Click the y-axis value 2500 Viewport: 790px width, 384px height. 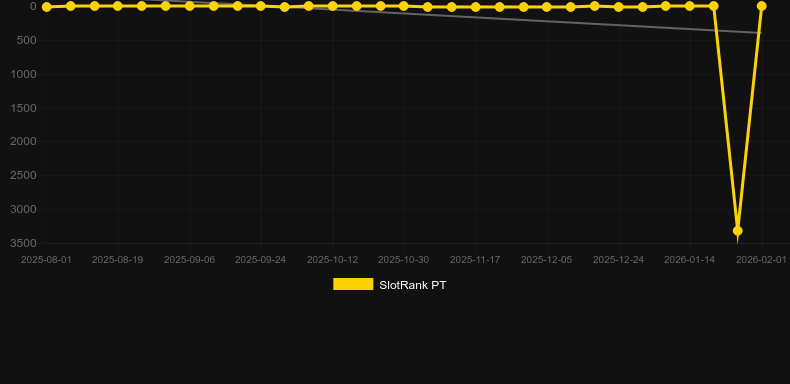click(24, 175)
